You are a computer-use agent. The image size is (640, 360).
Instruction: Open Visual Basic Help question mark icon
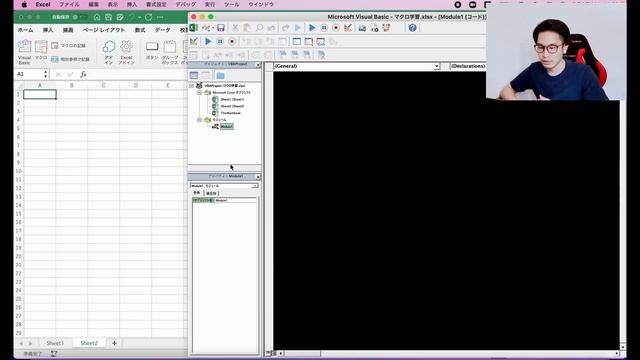click(x=413, y=28)
